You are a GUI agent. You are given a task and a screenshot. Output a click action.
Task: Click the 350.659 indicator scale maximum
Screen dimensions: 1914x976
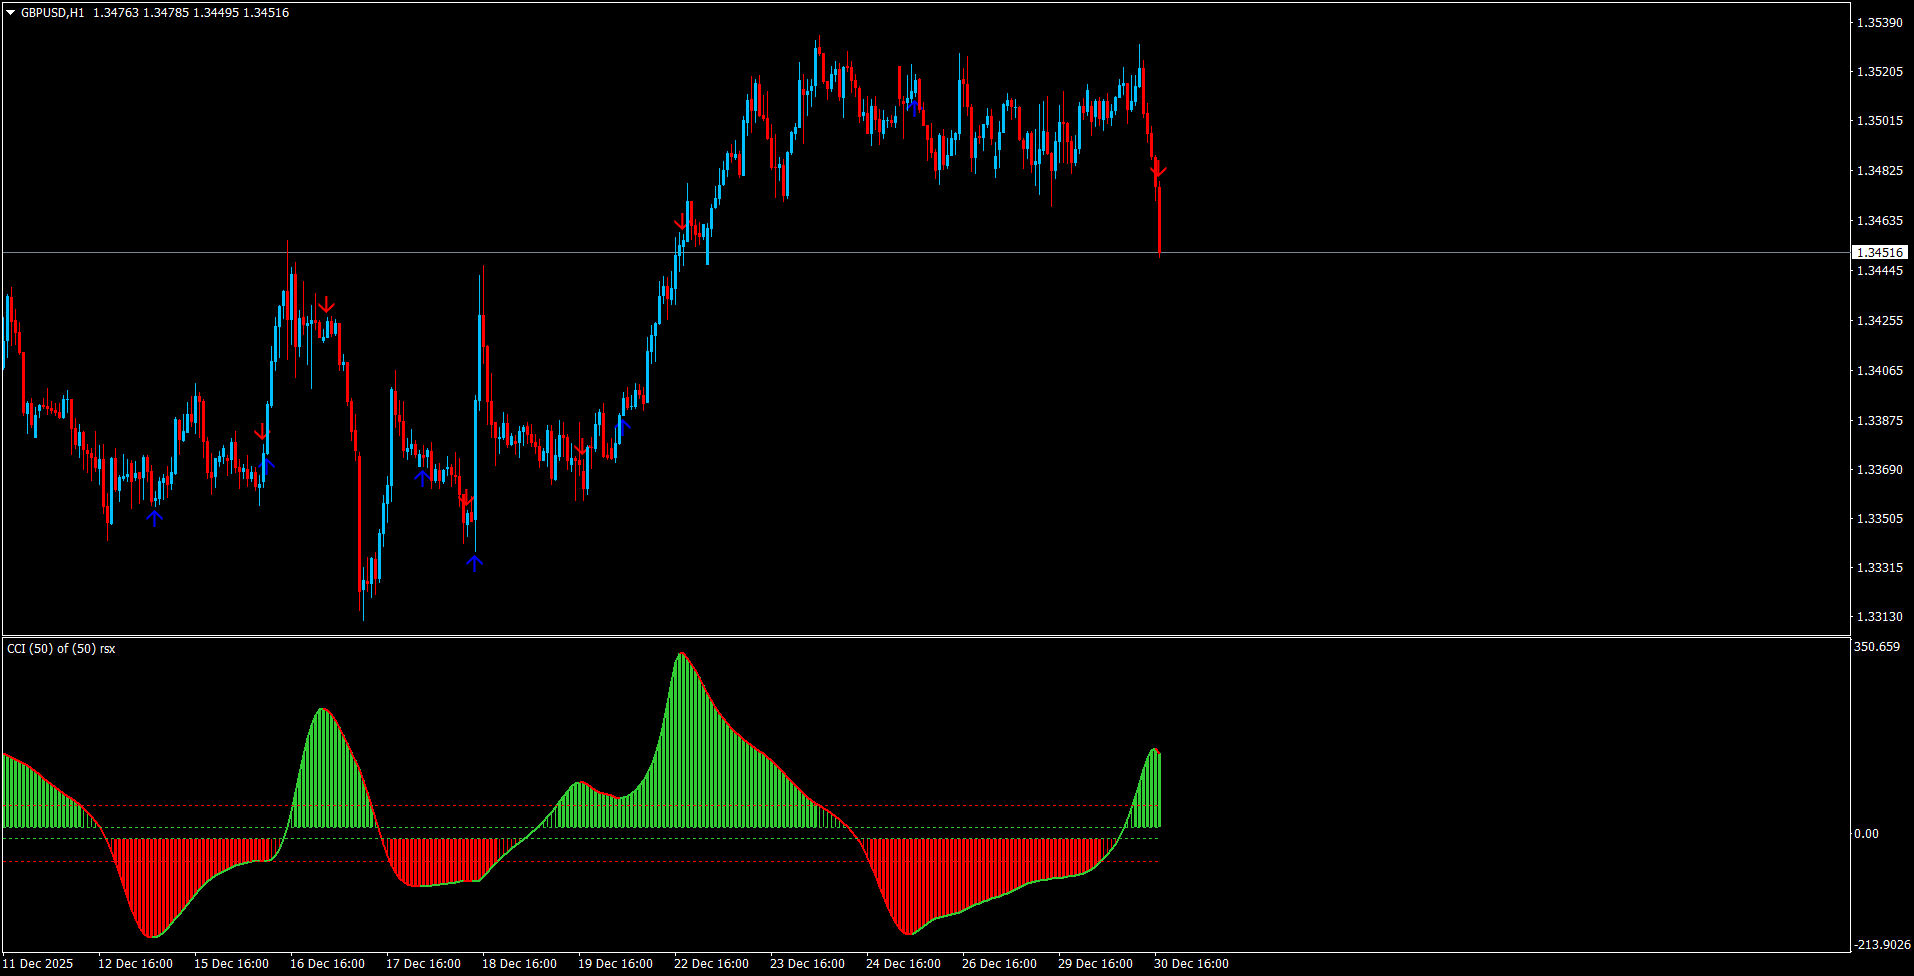[x=1877, y=648]
